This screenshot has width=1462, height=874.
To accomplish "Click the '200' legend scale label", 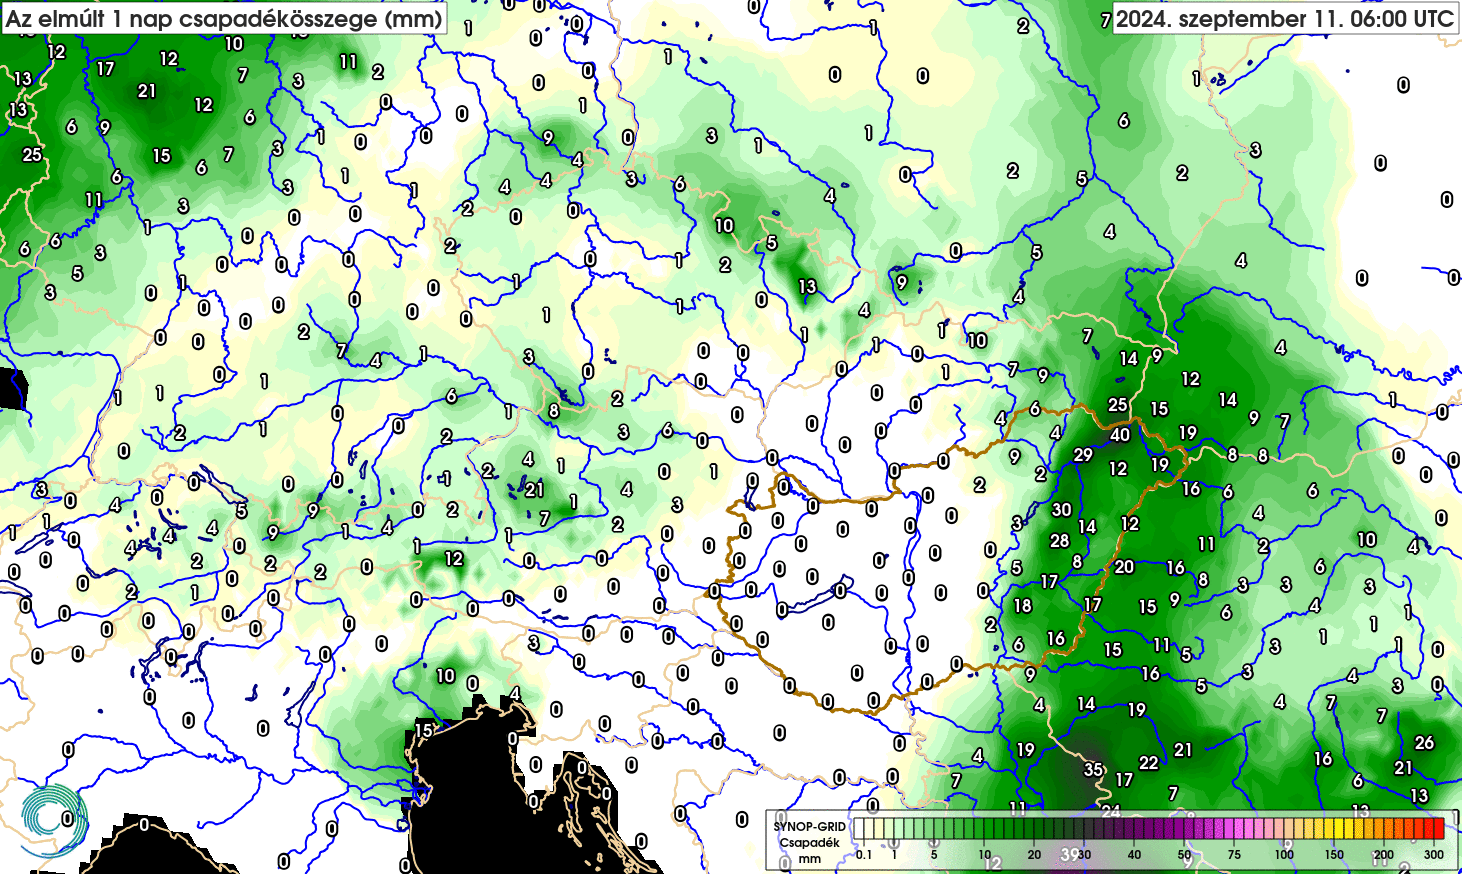I will (x=1383, y=854).
